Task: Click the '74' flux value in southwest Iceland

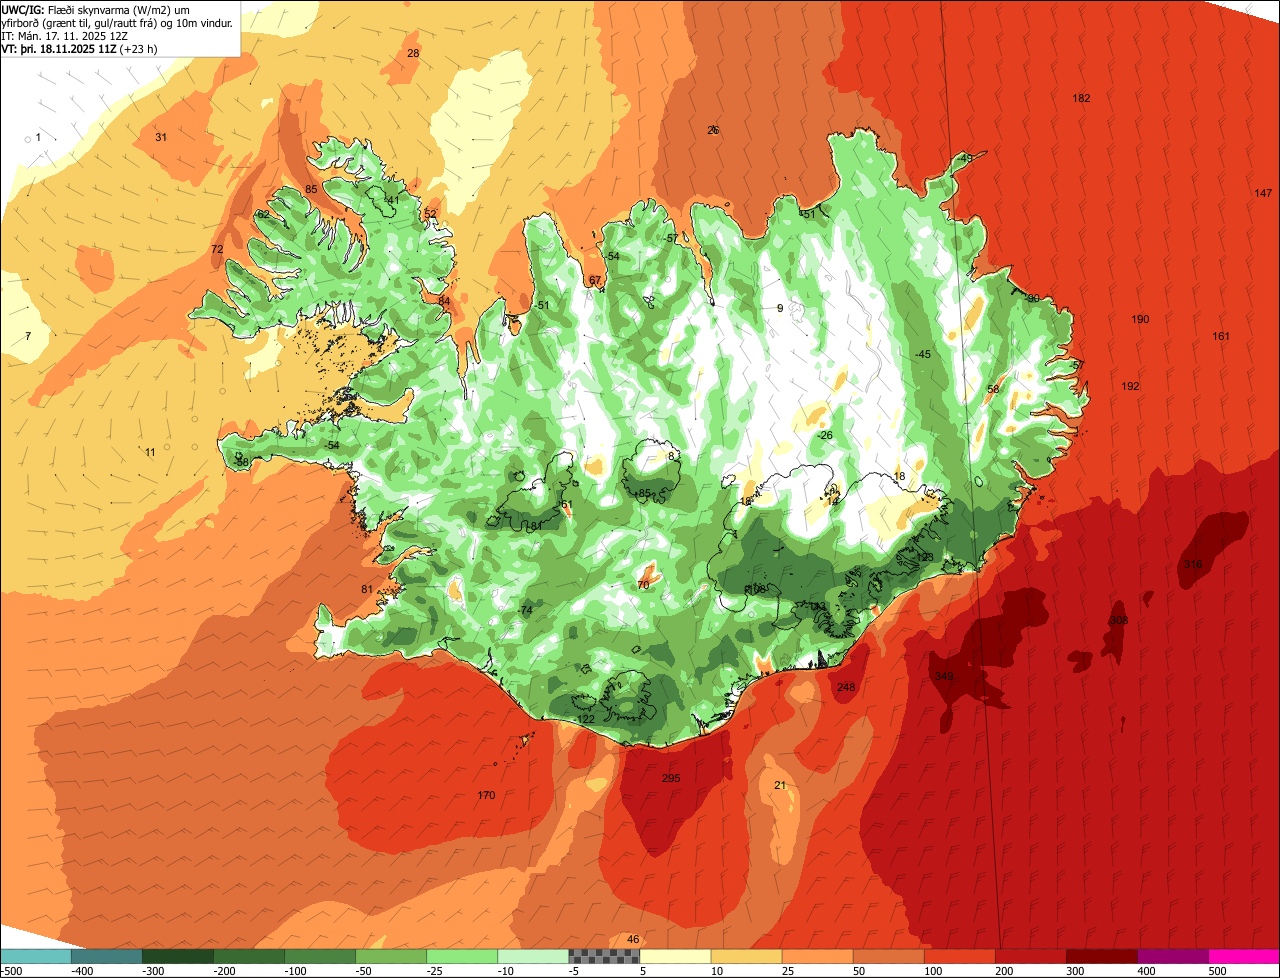Action: (x=526, y=610)
